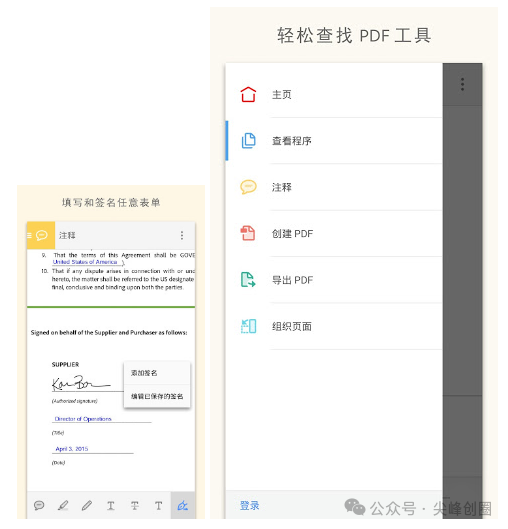
Task: Click the 登录 sign-in link
Action: pyautogui.click(x=250, y=505)
